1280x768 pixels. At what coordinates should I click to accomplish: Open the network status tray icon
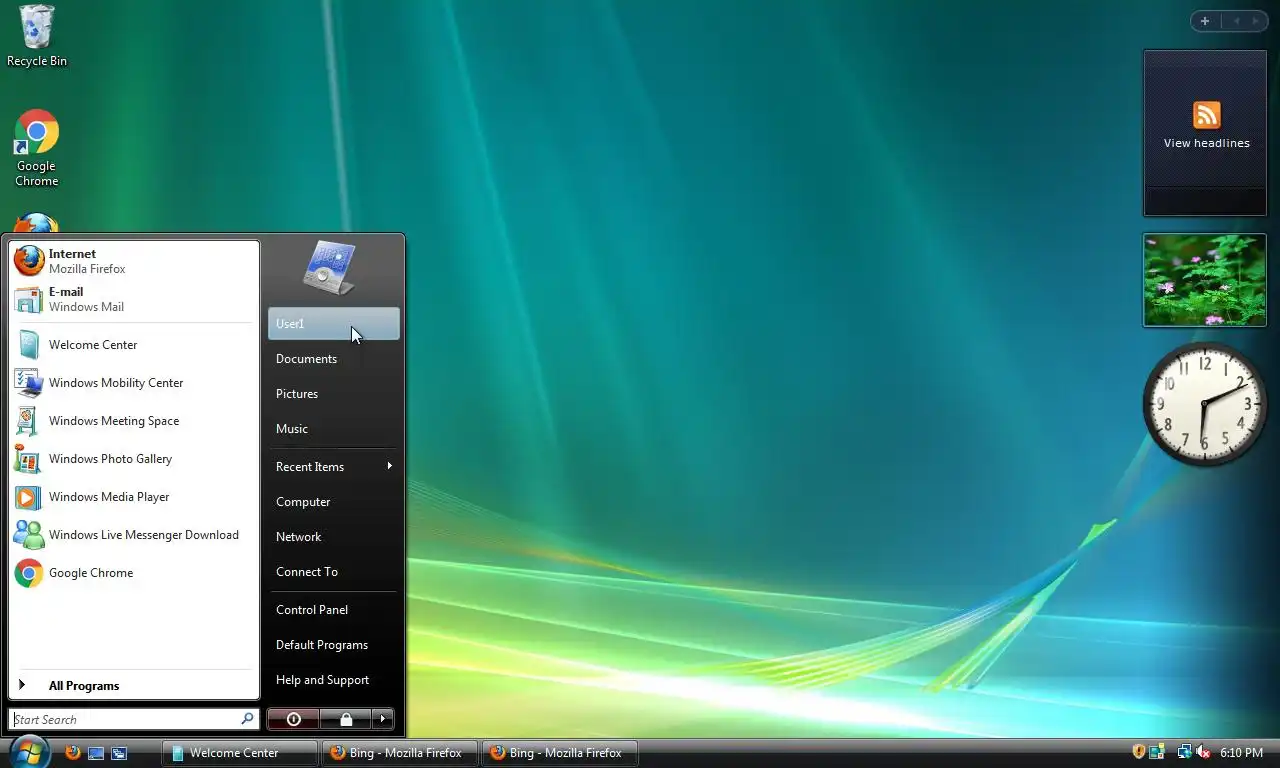(x=1184, y=752)
